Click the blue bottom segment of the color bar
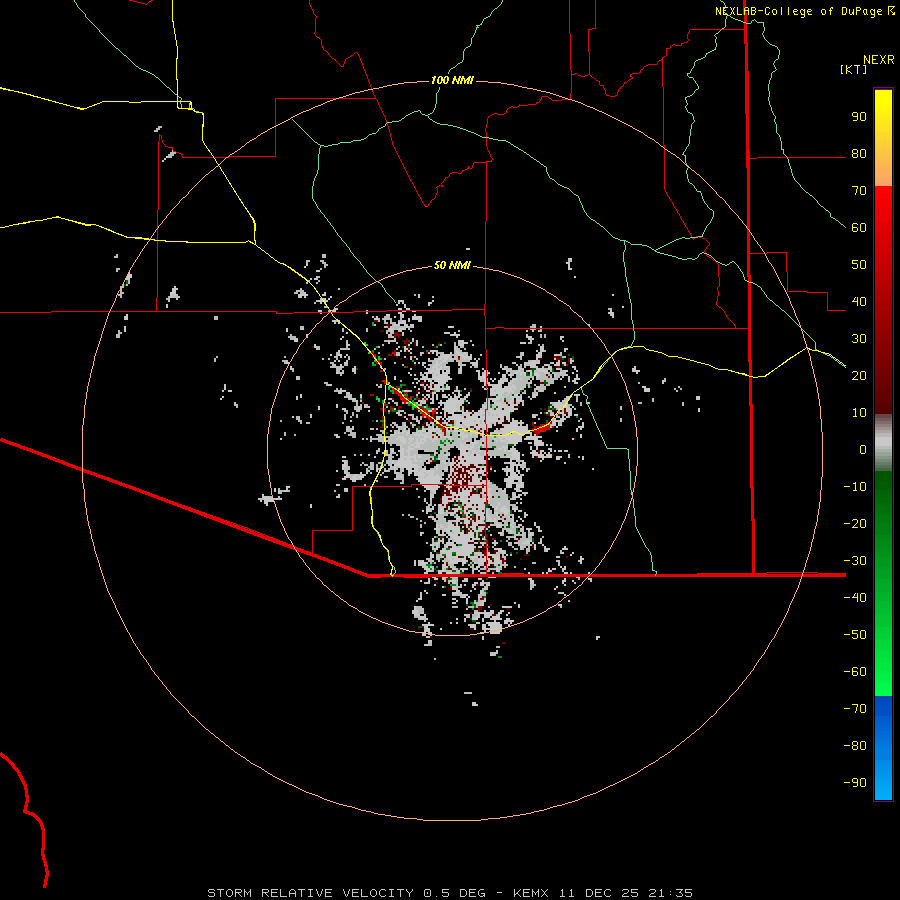Screen dimensions: 900x900 [x=883, y=747]
